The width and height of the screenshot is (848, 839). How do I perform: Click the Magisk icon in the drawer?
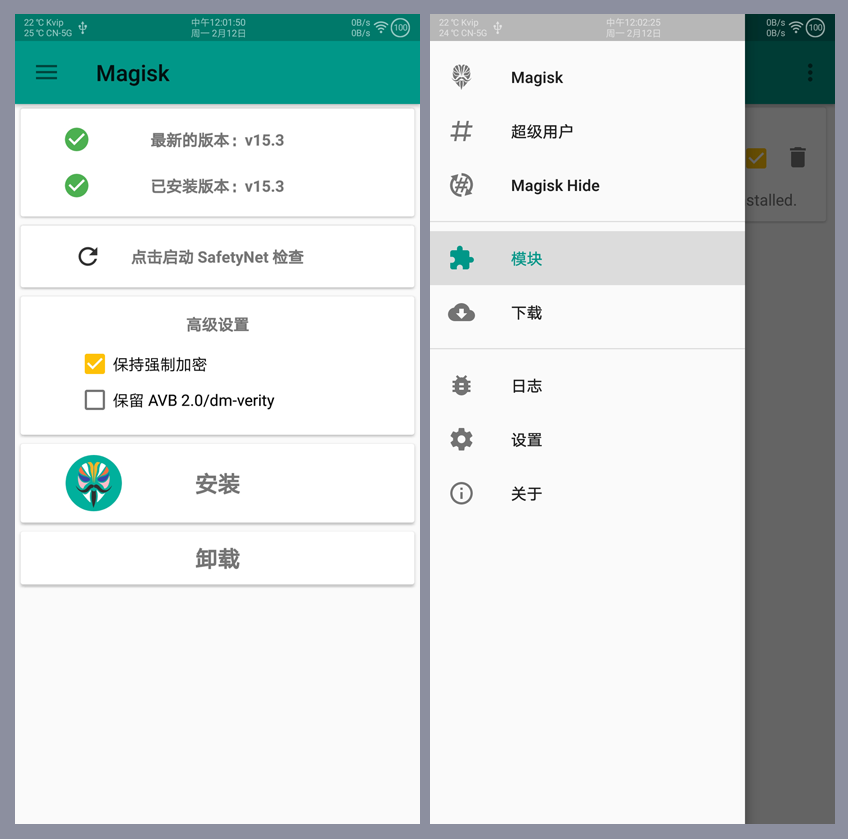[461, 77]
